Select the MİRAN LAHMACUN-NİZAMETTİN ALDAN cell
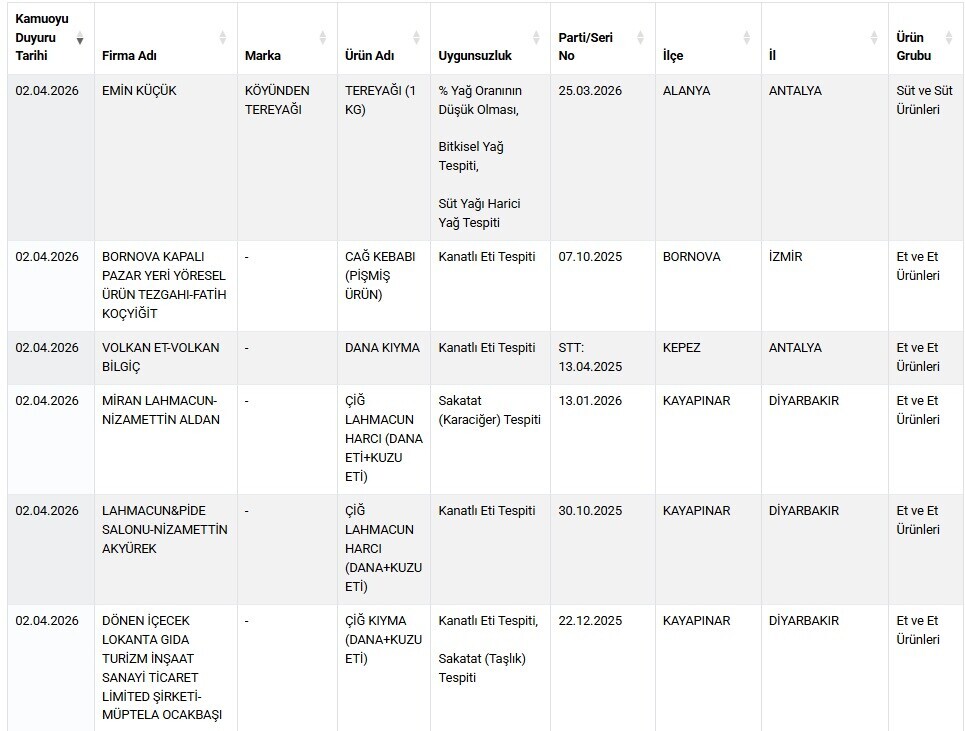Viewport: 965px width, 731px height. coord(159,410)
